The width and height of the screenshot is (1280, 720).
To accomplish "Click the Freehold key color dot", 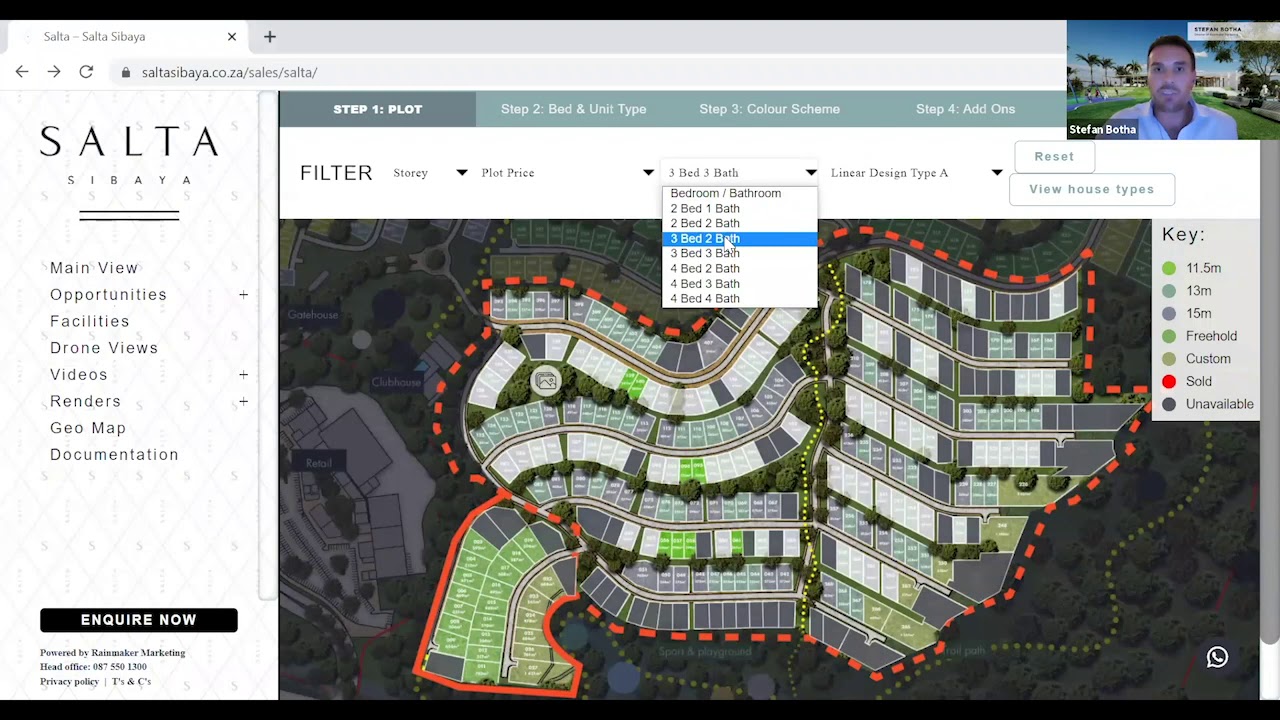I will (x=1169, y=336).
